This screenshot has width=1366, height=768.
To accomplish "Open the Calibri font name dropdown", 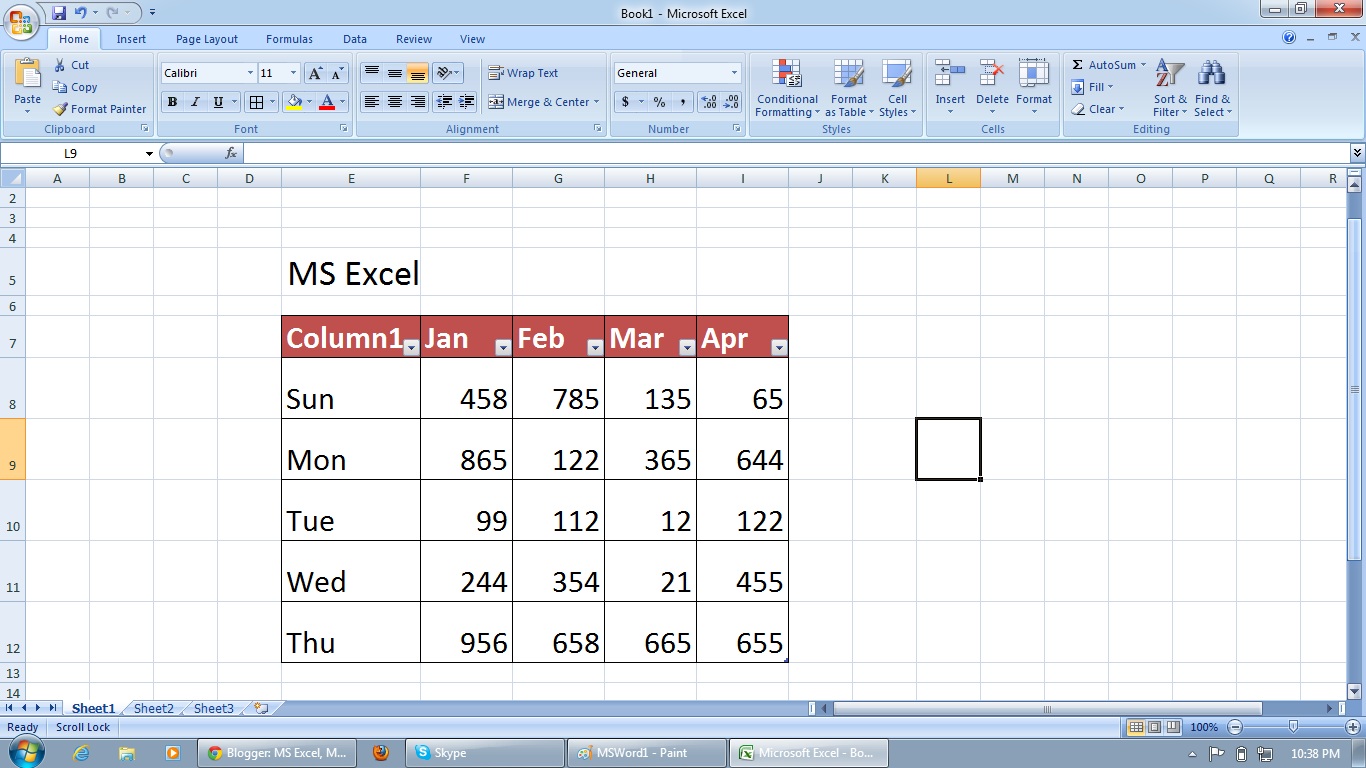I will click(250, 73).
